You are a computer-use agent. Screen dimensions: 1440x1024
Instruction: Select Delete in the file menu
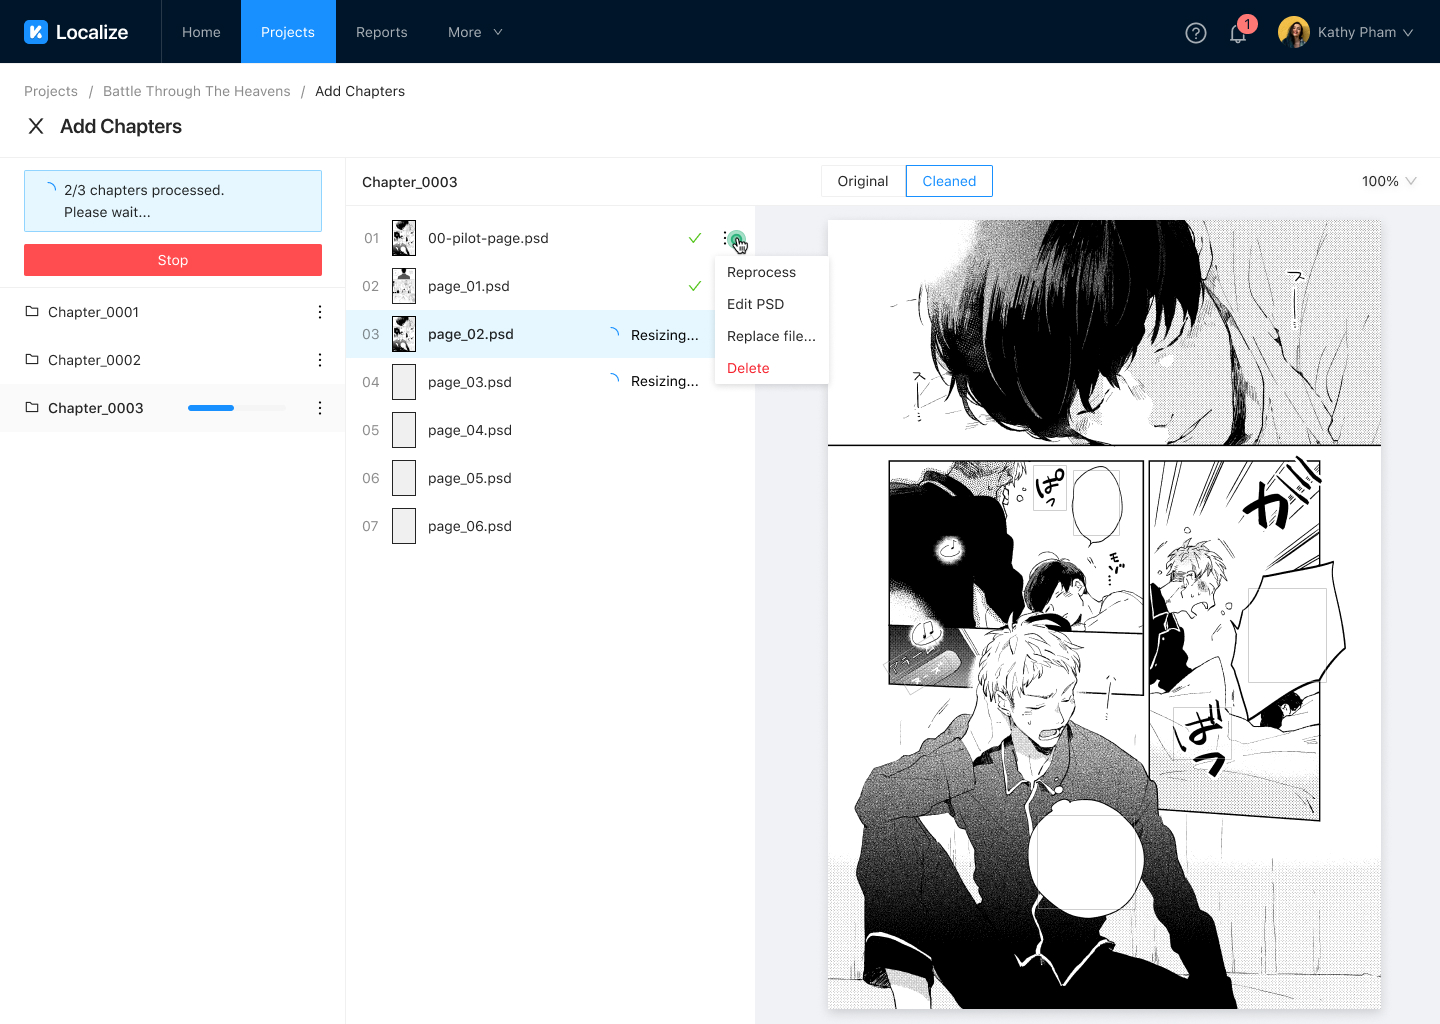(748, 368)
